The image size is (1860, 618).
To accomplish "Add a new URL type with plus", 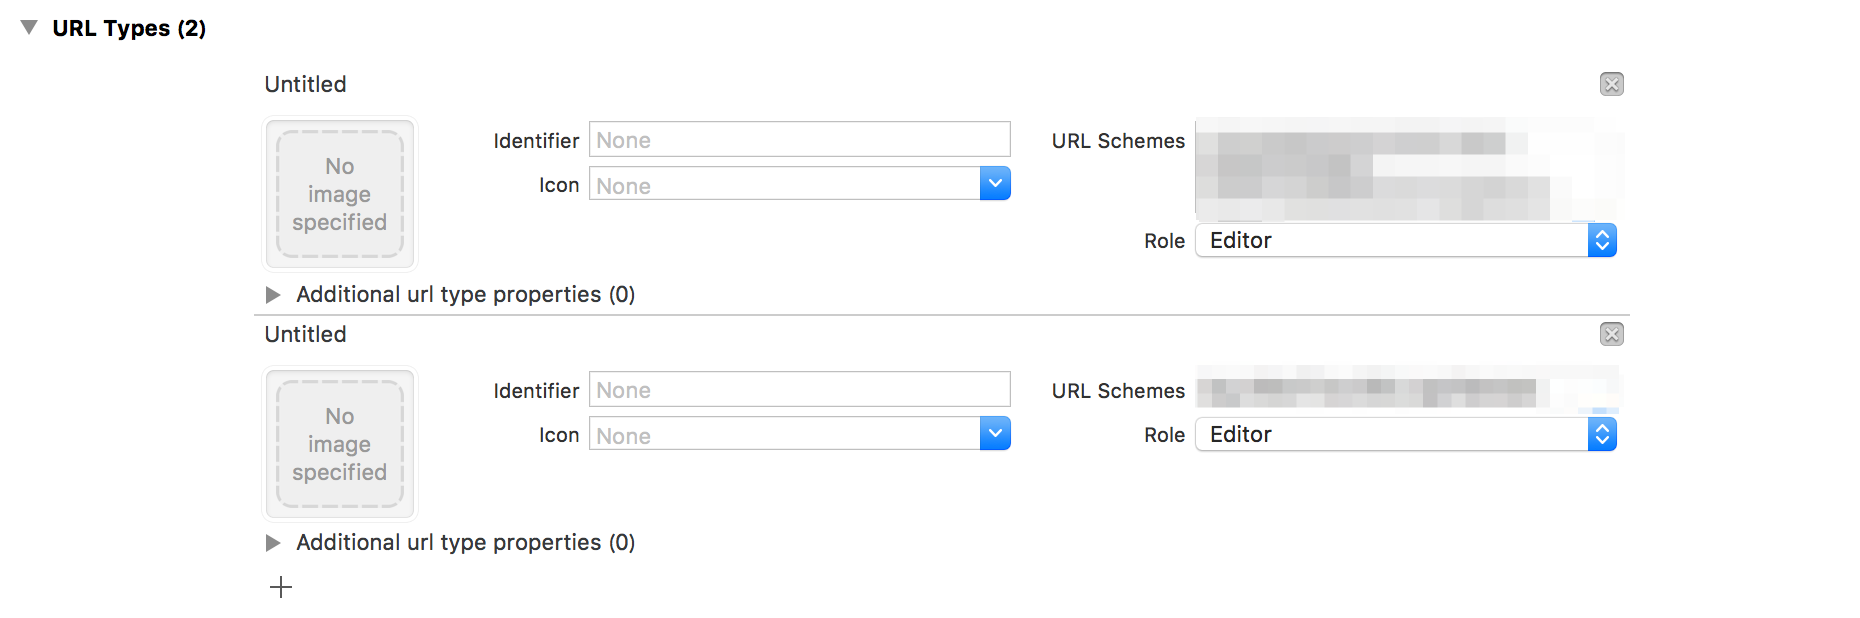I will click(281, 587).
